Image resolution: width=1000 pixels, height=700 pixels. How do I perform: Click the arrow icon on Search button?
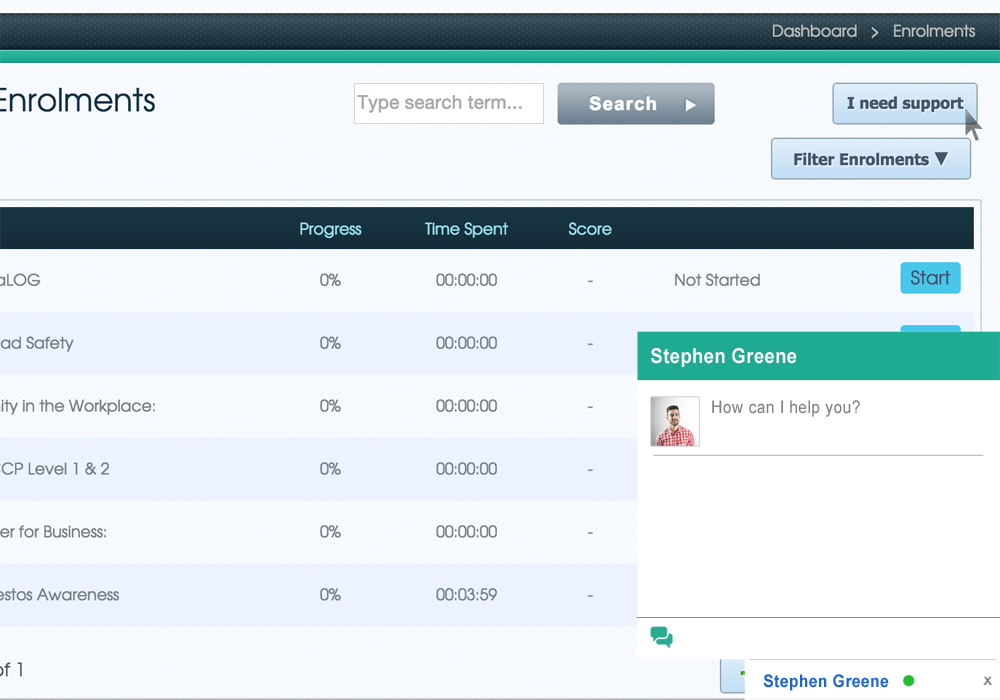(690, 104)
